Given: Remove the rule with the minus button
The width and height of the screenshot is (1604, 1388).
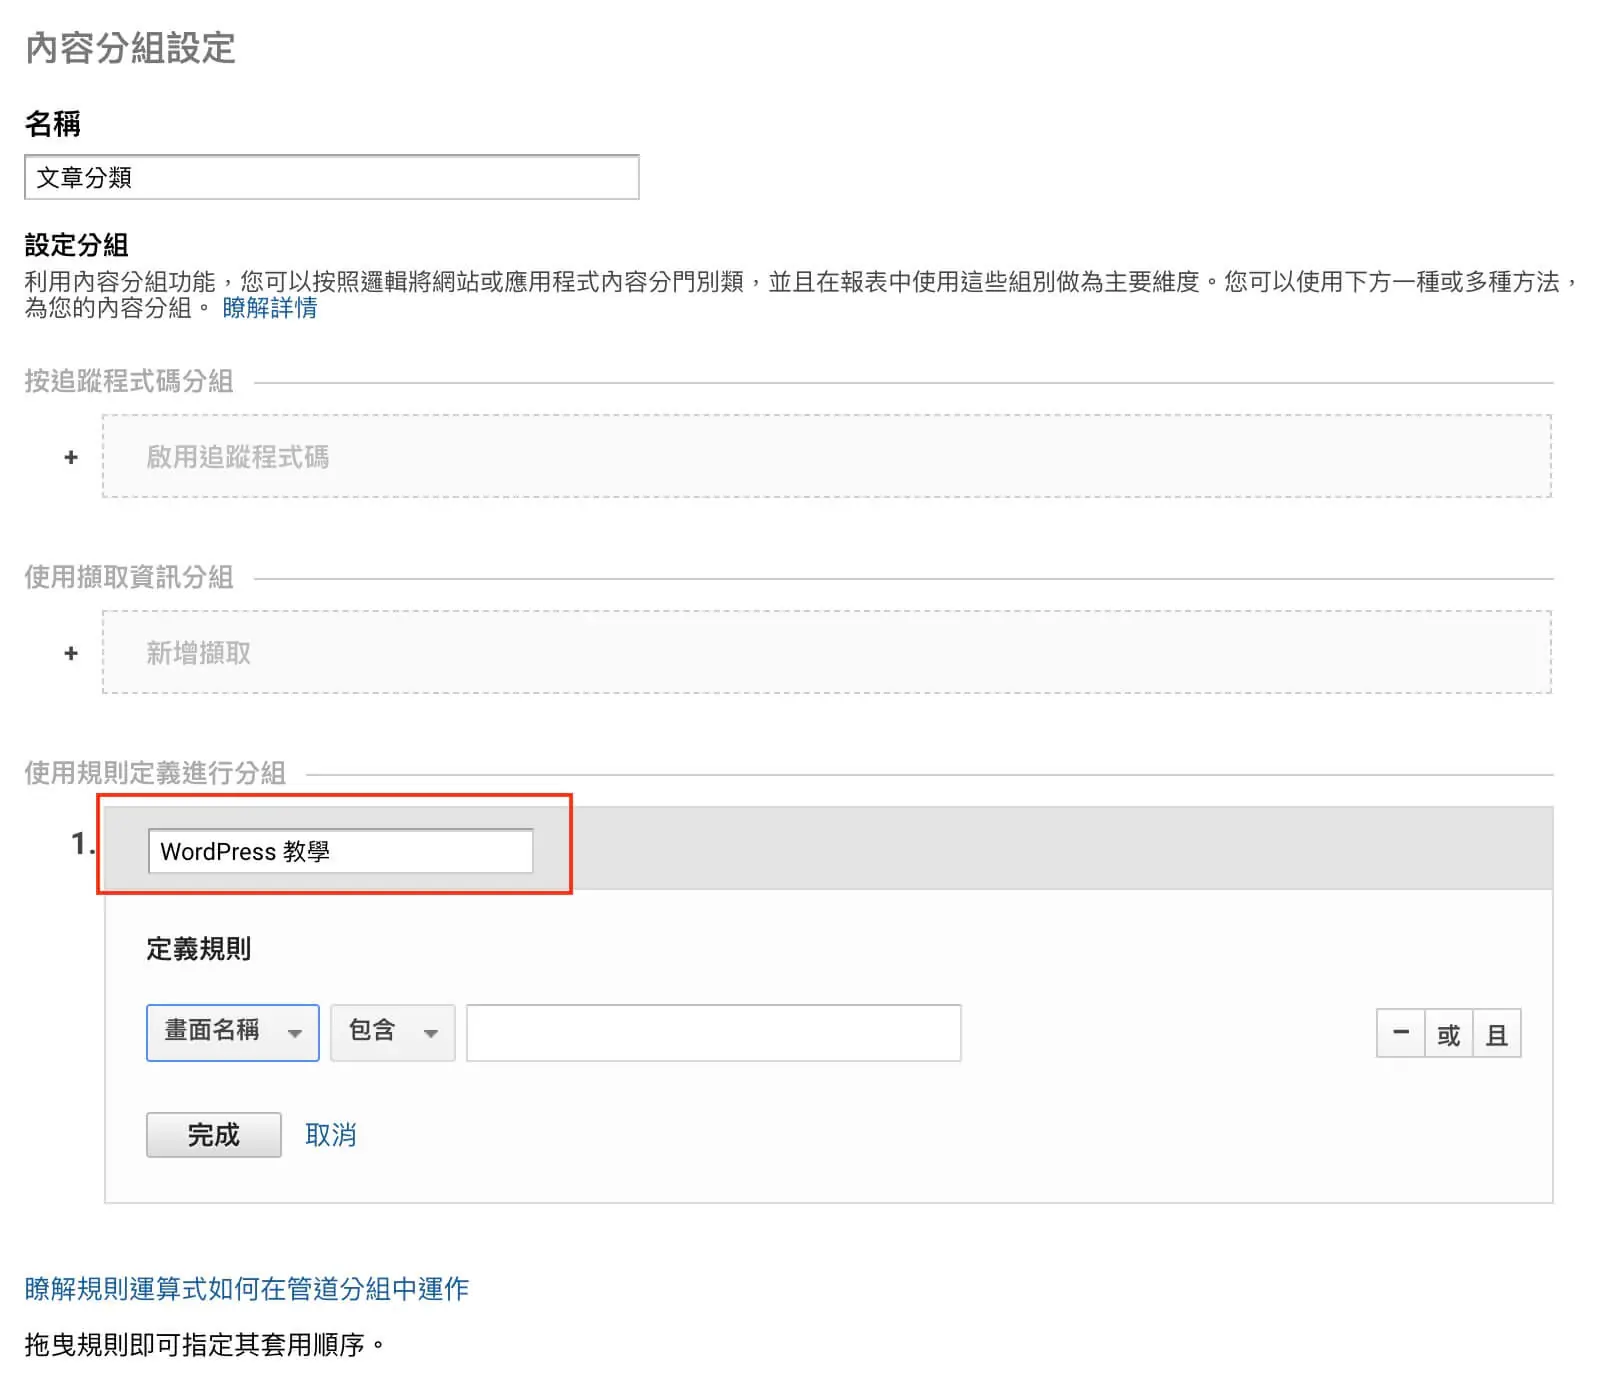Looking at the screenshot, I should 1400,1033.
